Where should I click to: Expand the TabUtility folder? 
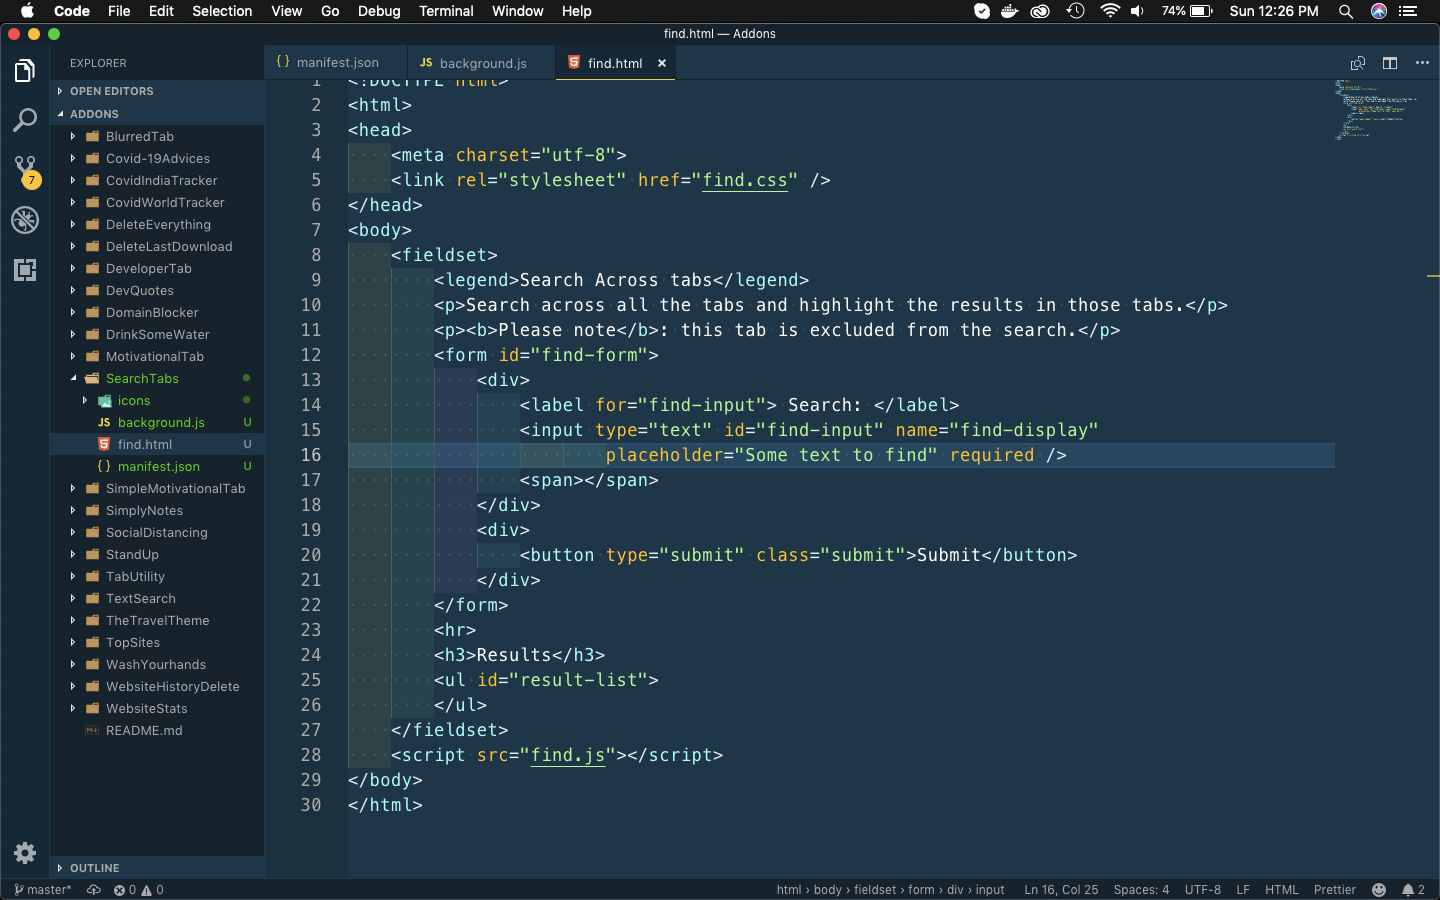pyautogui.click(x=157, y=576)
